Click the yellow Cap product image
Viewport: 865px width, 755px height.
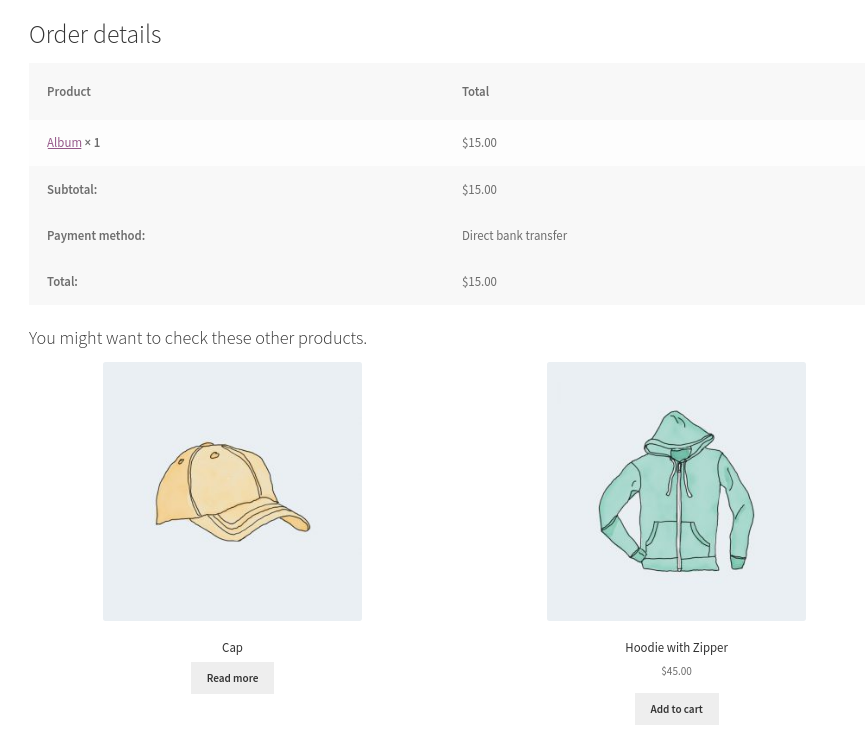232,491
